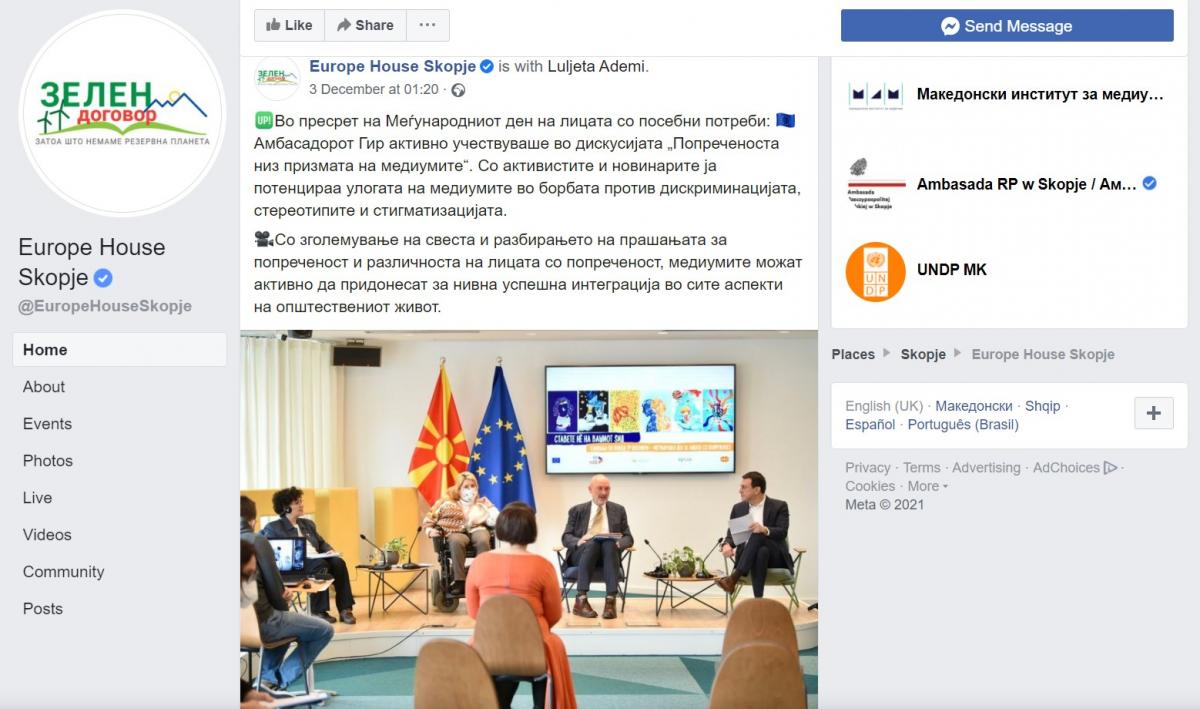Open the Skopje breadcrumb link

[x=923, y=354]
